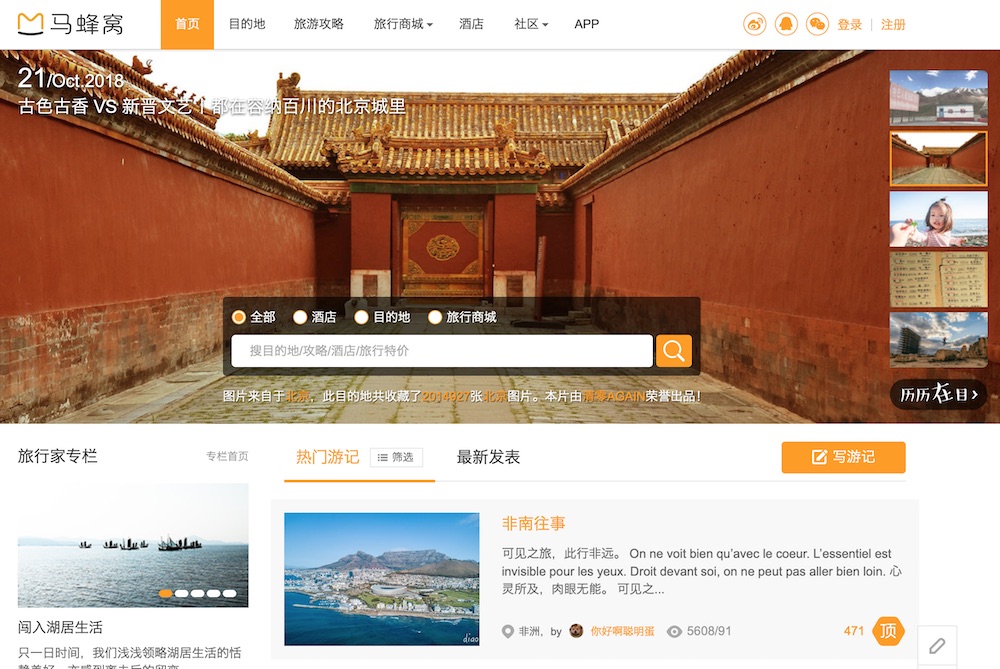1000x669 pixels.
Task: Open the 非南往事 travel note link
Action: tap(533, 523)
